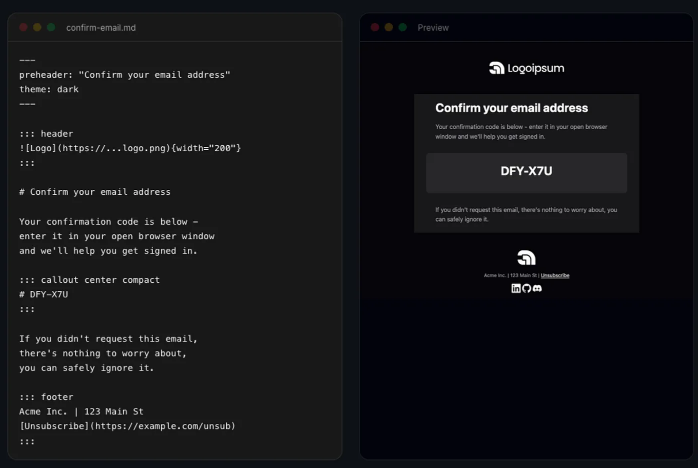Open the Discord icon in email footer

[x=537, y=288]
